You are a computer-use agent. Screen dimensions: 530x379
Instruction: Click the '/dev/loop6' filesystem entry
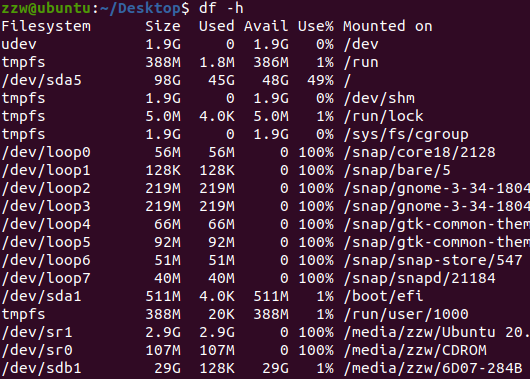pyautogui.click(x=46, y=260)
